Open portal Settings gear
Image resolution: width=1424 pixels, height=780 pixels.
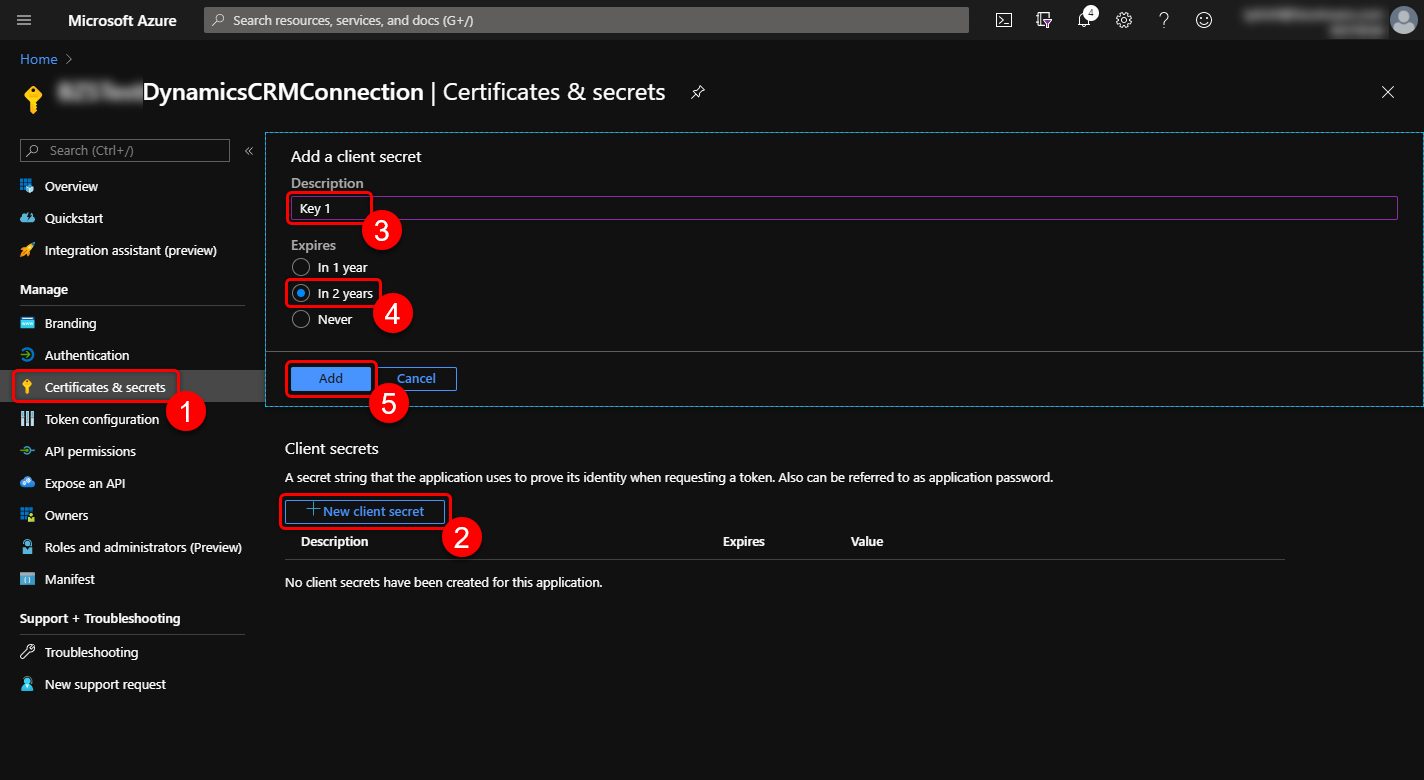pos(1124,20)
